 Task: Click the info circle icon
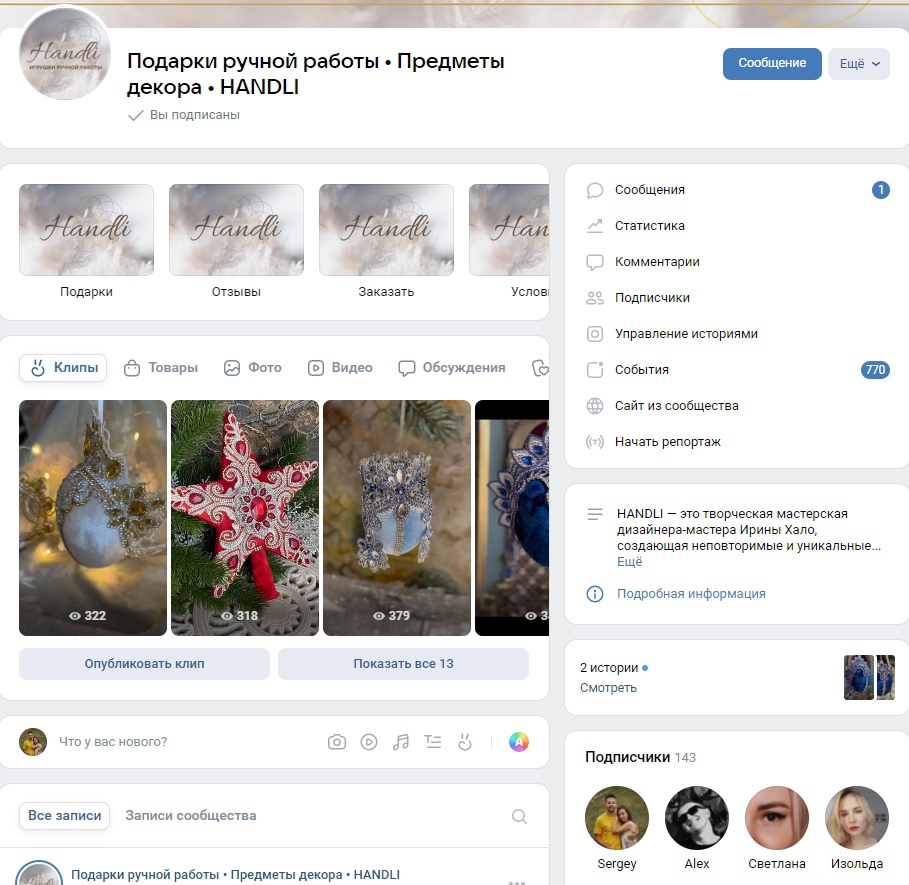click(x=595, y=593)
